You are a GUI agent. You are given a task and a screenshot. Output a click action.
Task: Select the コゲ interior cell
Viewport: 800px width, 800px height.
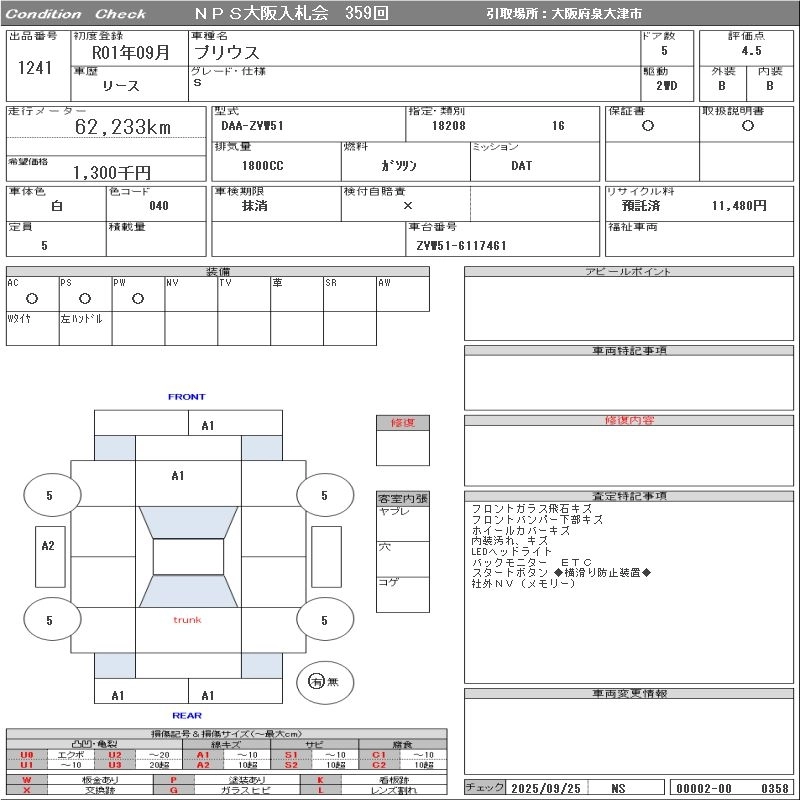pyautogui.click(x=403, y=594)
